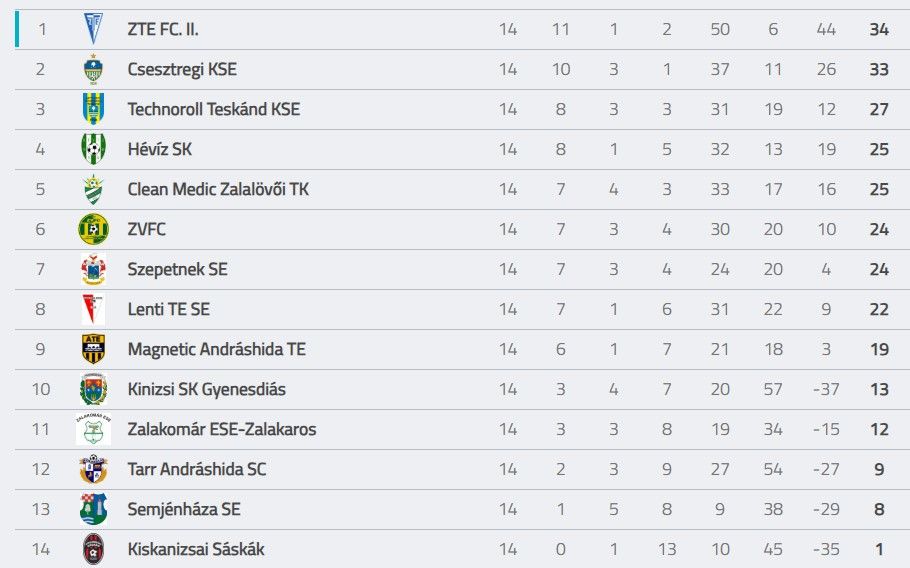This screenshot has height=568, width=910.
Task: Click ZTE FC. II.'s 34 points value
Action: tap(879, 29)
